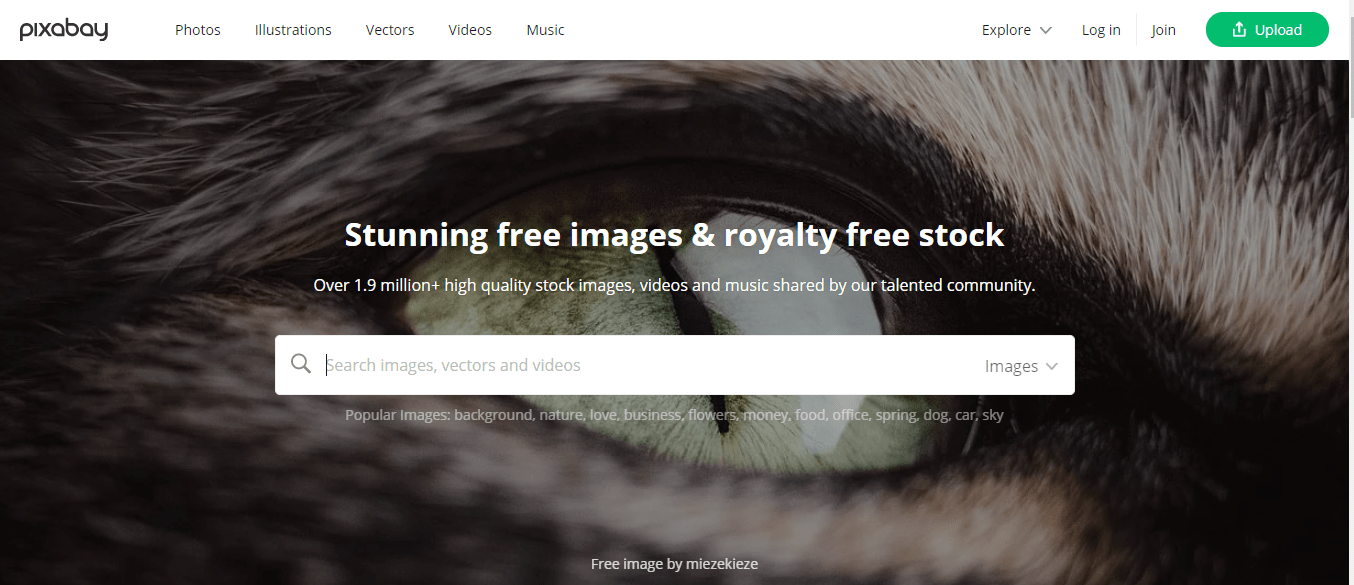
Task: Select the popular tag nature
Action: (560, 414)
